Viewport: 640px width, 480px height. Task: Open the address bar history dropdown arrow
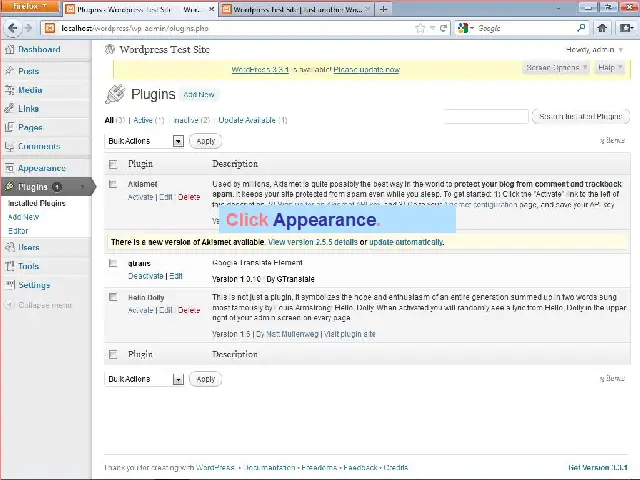pyautogui.click(x=432, y=28)
